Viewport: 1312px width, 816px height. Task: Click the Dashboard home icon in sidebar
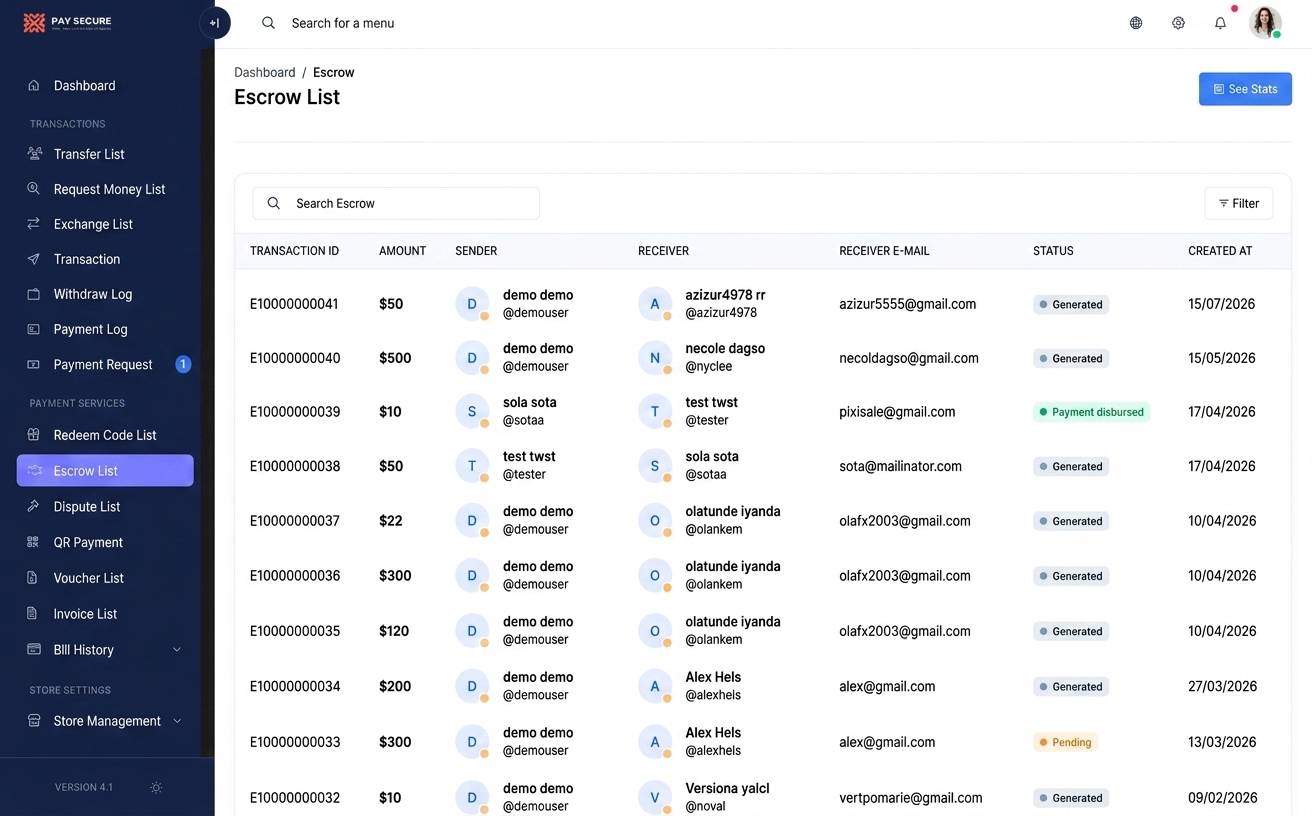(x=34, y=86)
